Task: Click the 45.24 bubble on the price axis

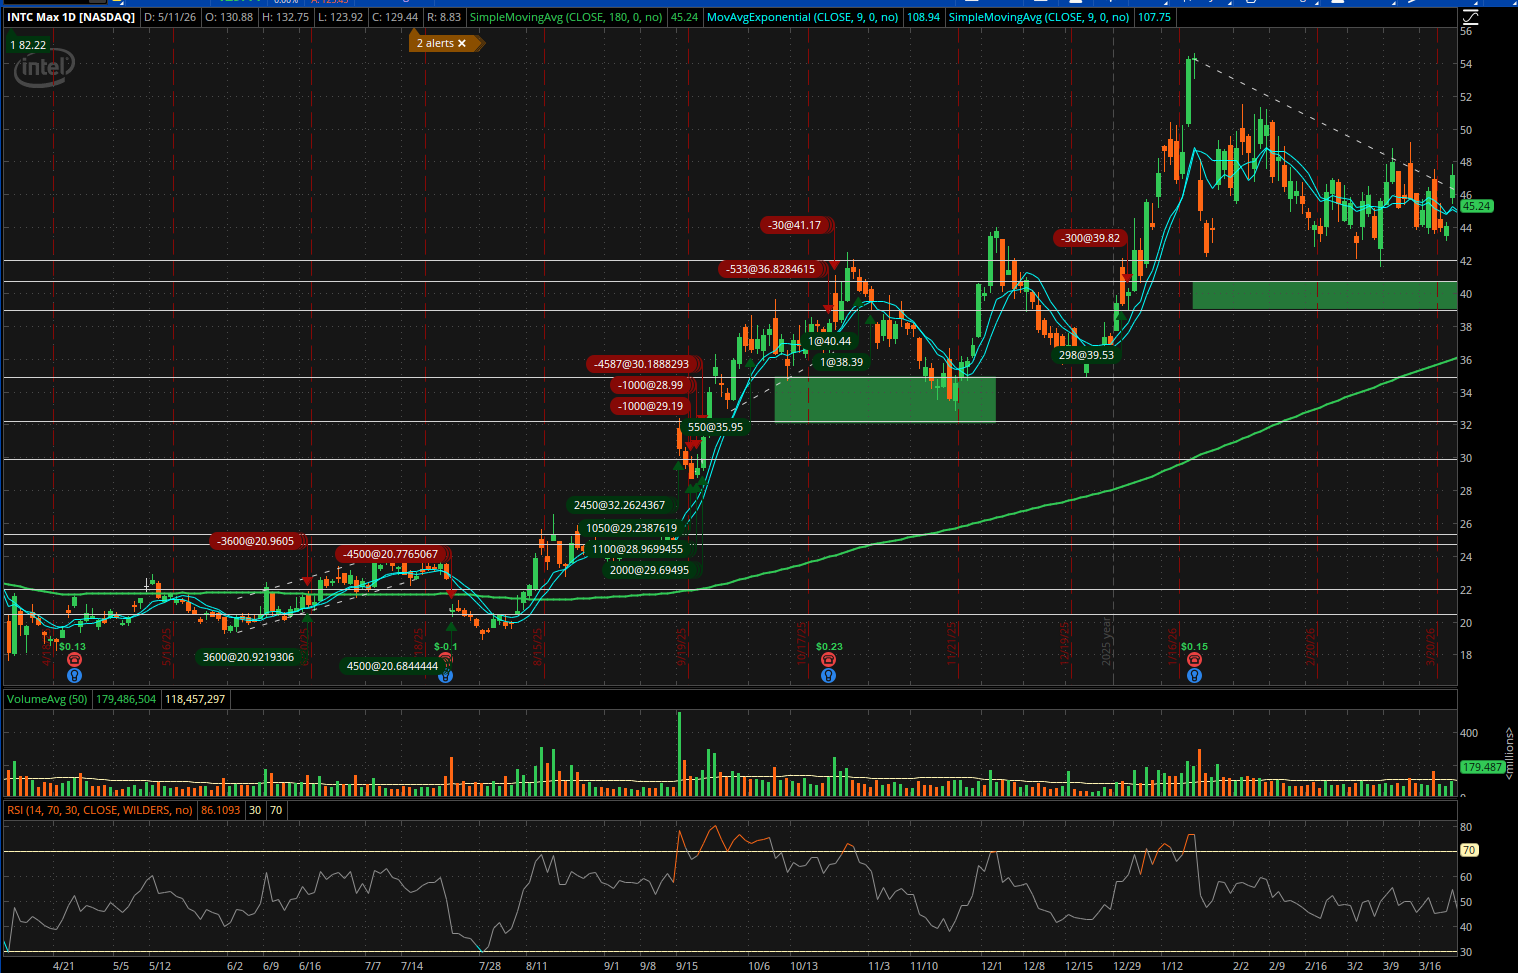Action: tap(1476, 206)
